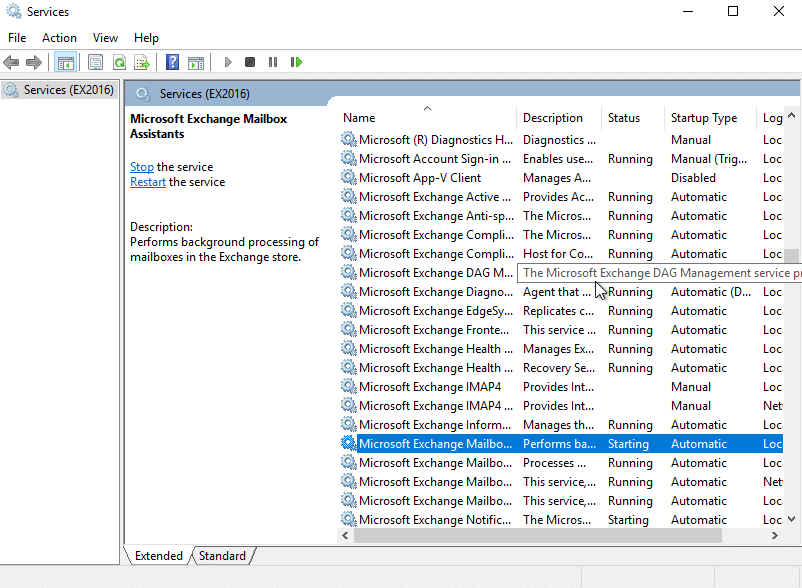Viewport: 802px width, 588px height.
Task: Toggle Show/Hide Action Pane toolbar button
Action: click(x=196, y=62)
